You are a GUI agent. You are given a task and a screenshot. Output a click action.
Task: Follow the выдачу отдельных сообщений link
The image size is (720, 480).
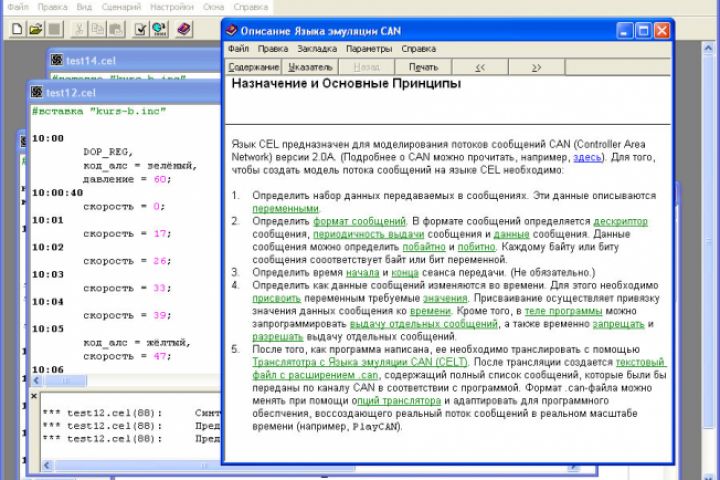(423, 324)
